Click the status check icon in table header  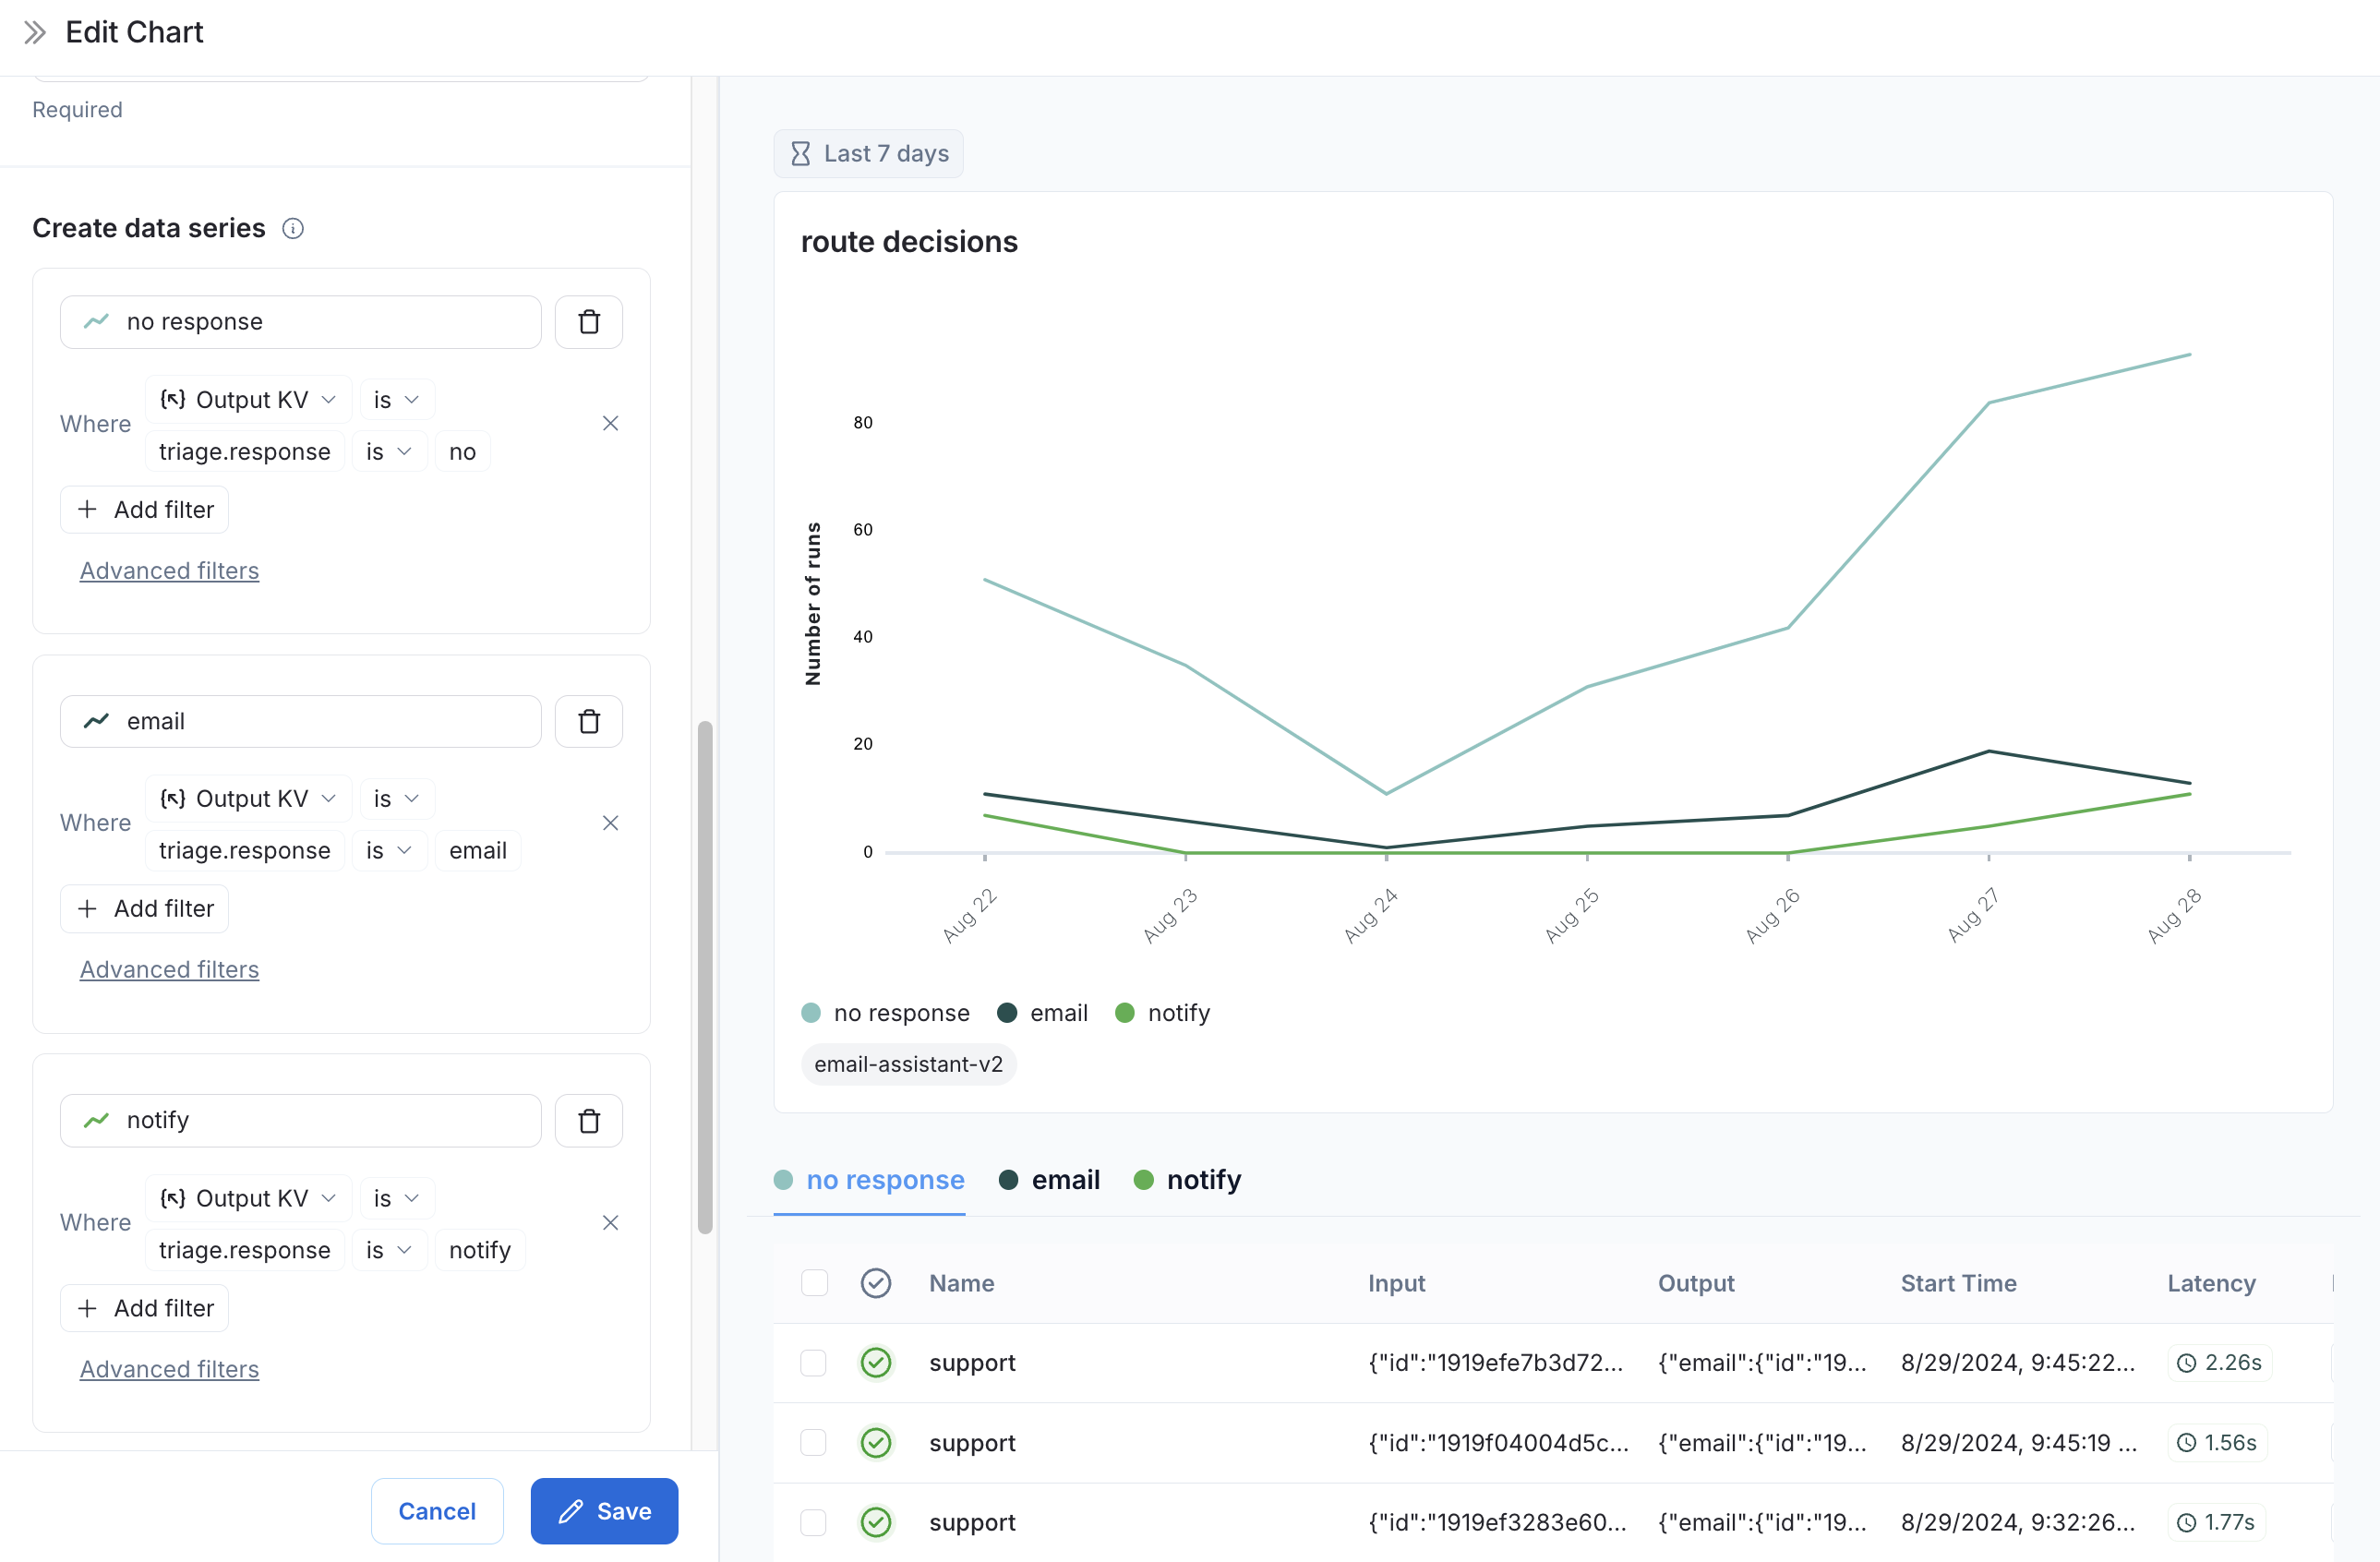875,1283
